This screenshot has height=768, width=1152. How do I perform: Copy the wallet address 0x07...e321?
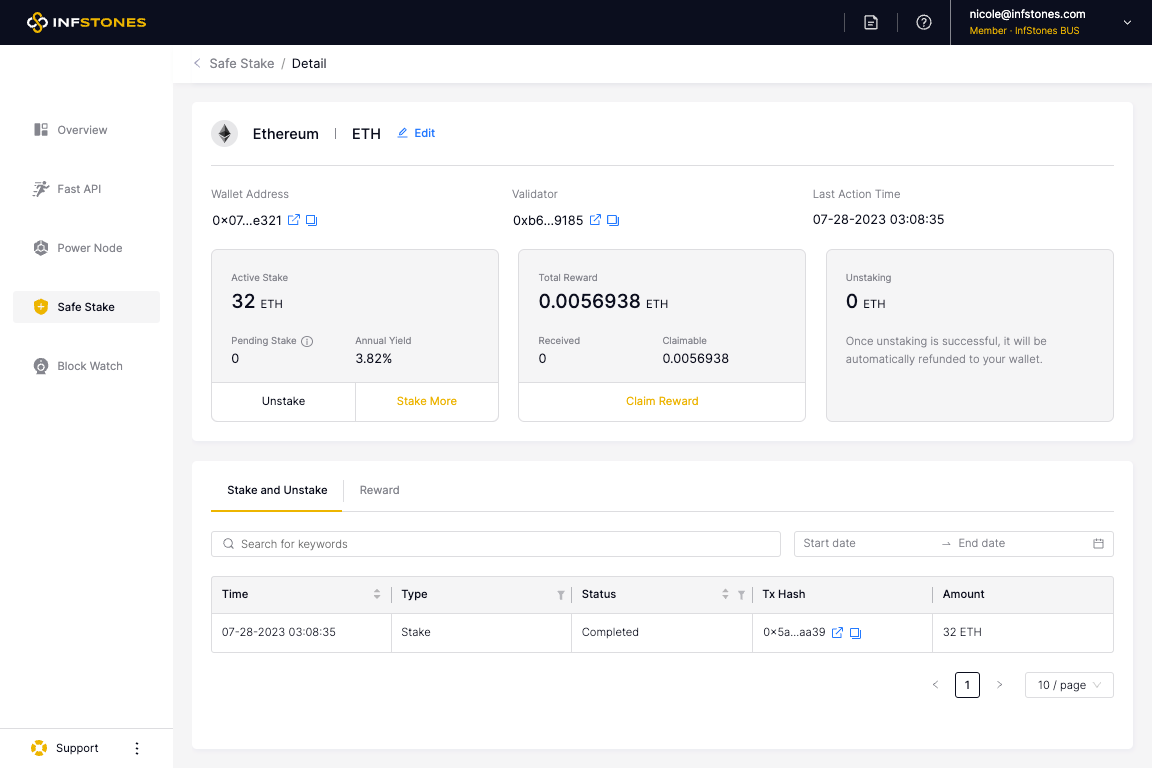click(312, 220)
